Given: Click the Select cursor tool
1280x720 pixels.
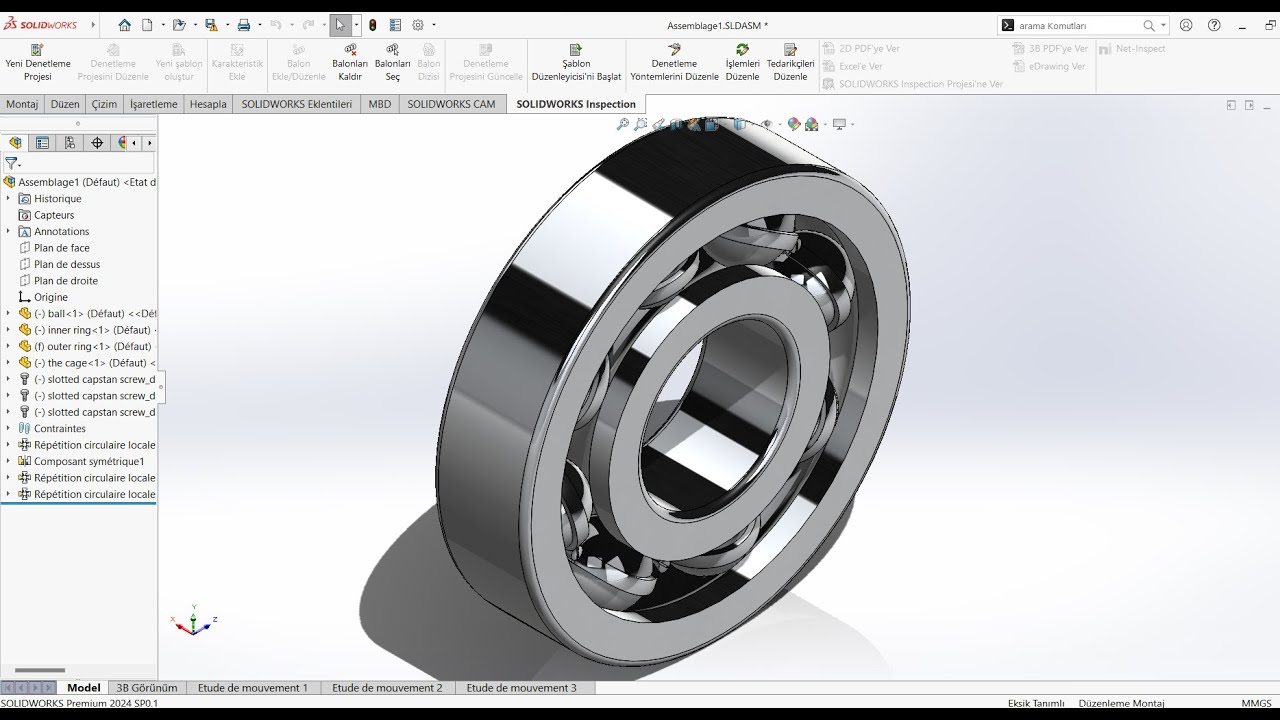Looking at the screenshot, I should click(340, 25).
